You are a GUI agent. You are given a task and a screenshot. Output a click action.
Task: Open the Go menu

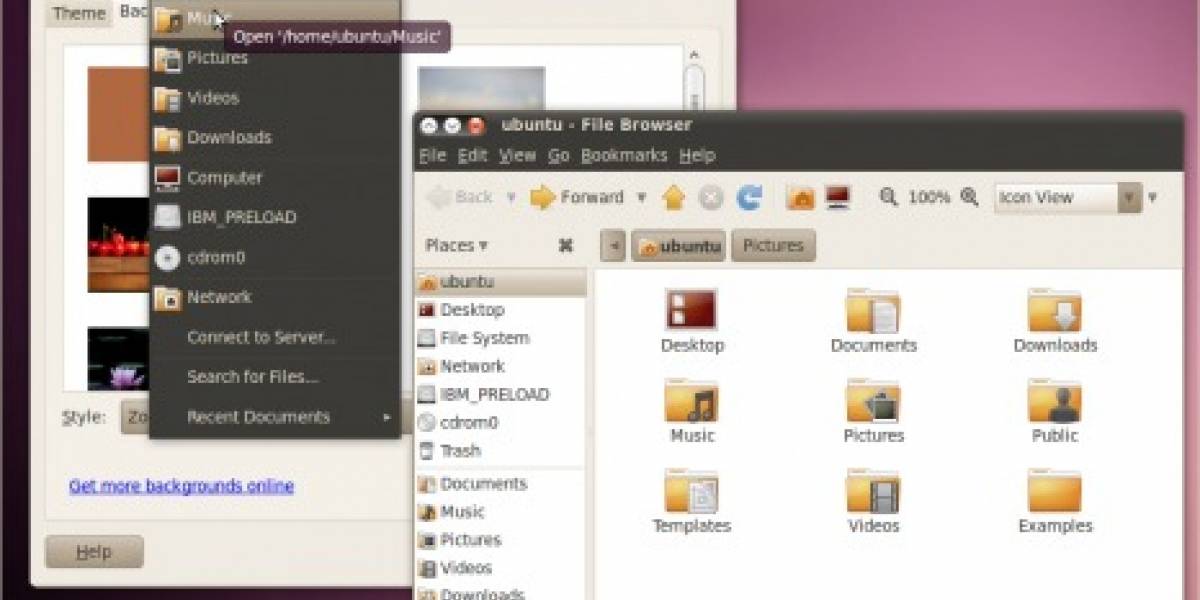tap(559, 155)
